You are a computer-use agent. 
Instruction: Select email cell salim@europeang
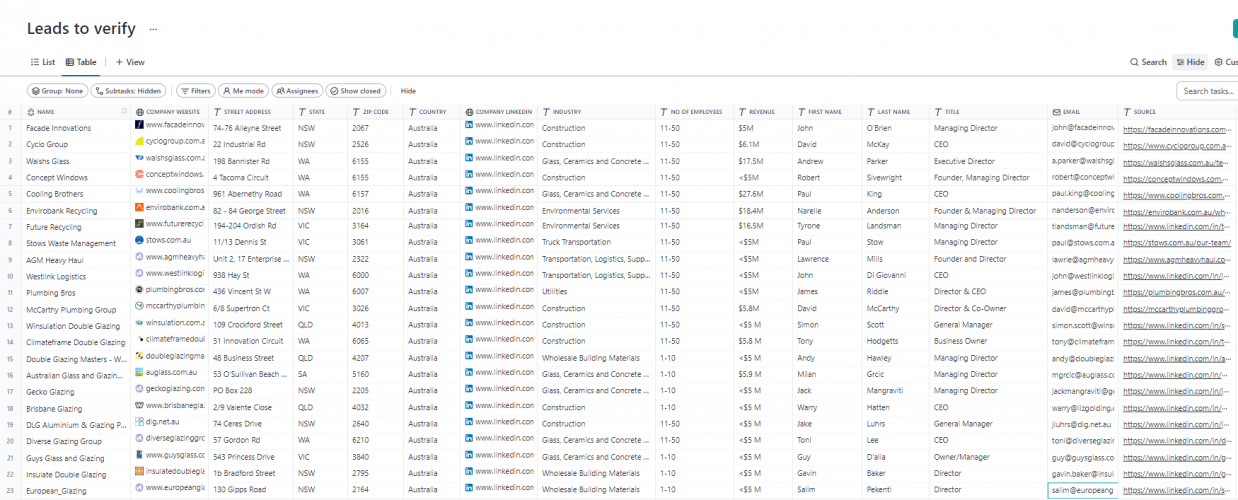tap(1083, 490)
